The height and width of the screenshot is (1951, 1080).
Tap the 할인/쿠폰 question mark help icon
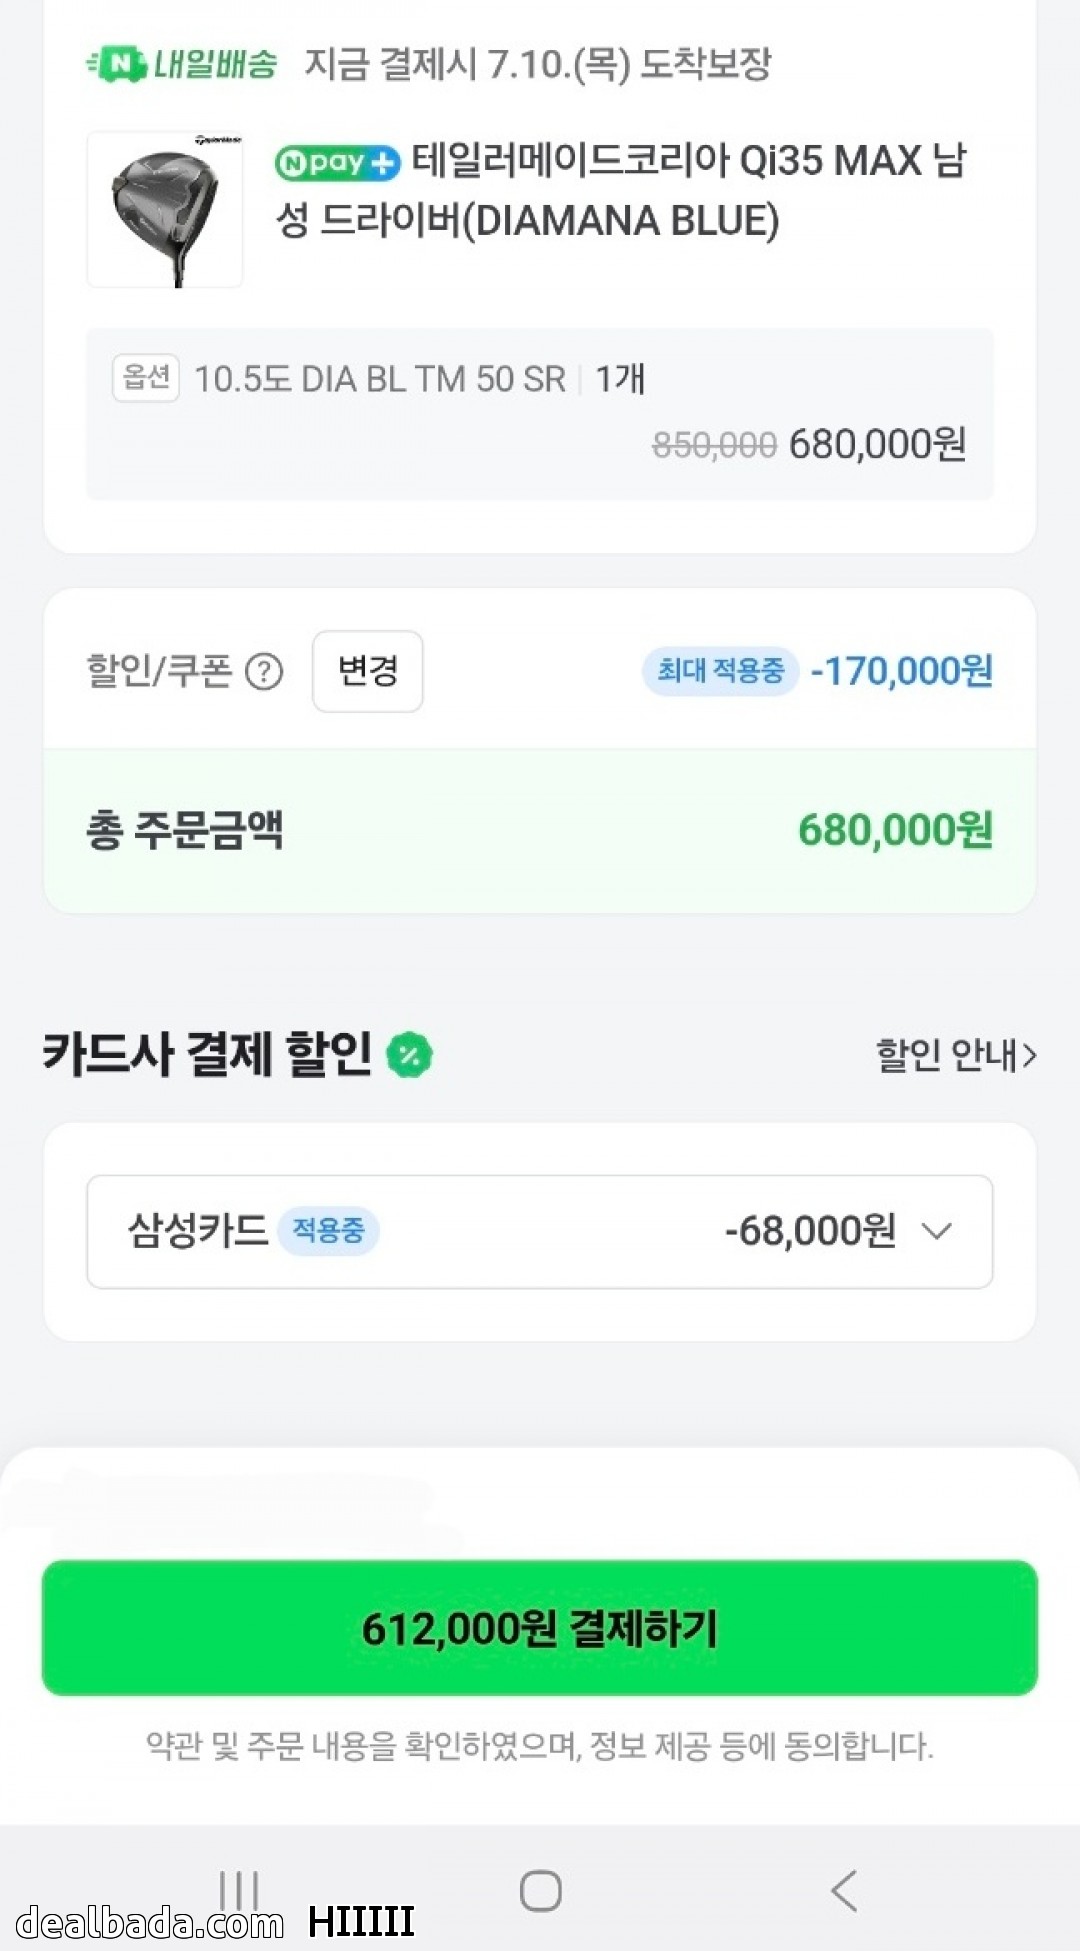(264, 672)
